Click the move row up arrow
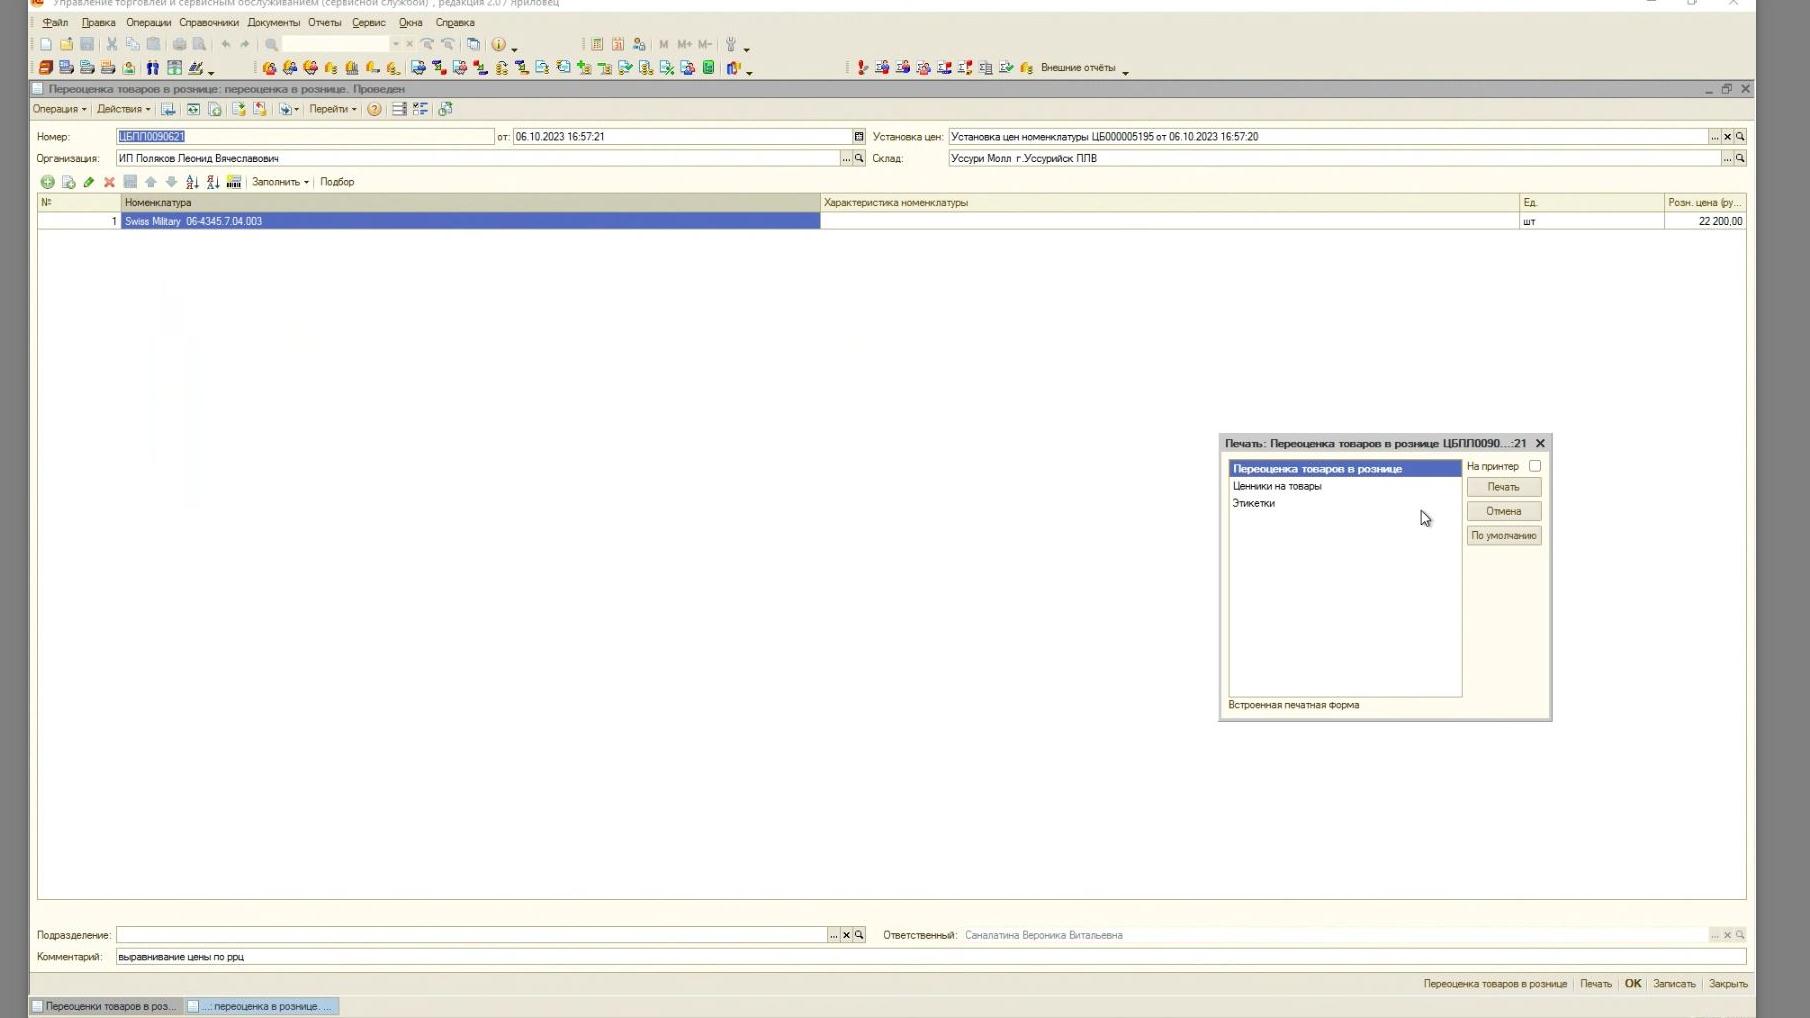 (151, 182)
